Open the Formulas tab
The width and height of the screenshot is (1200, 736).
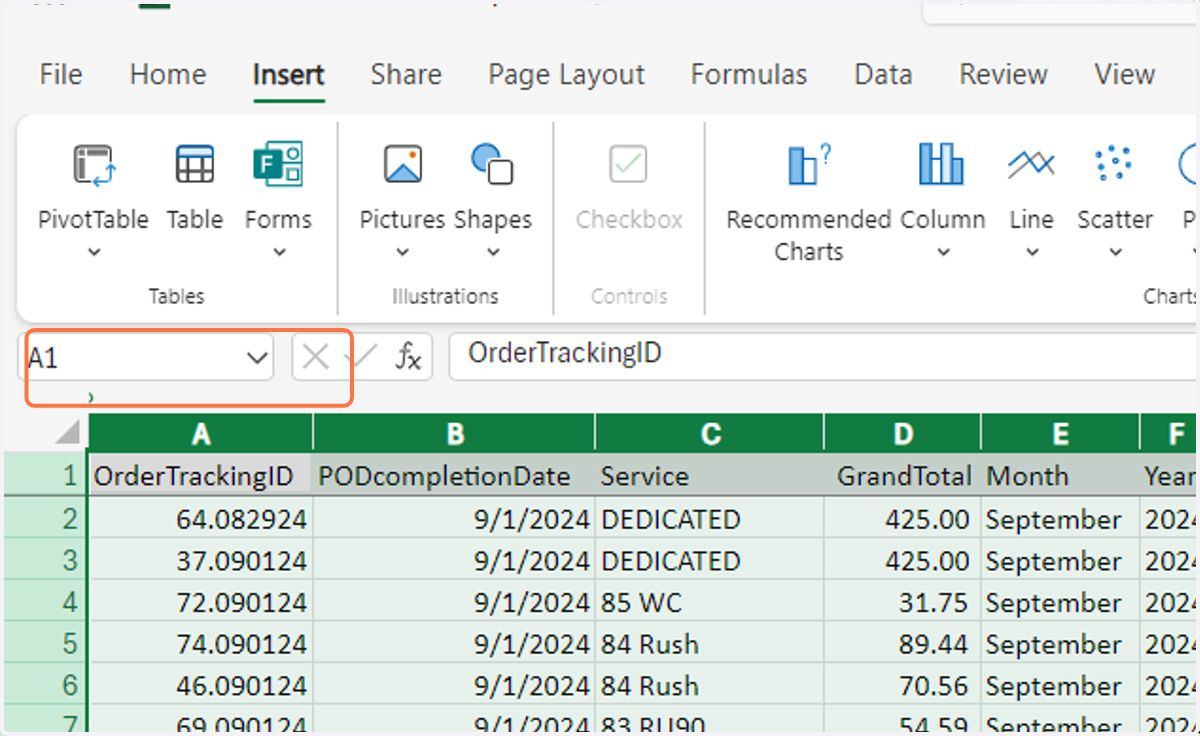pyautogui.click(x=749, y=75)
